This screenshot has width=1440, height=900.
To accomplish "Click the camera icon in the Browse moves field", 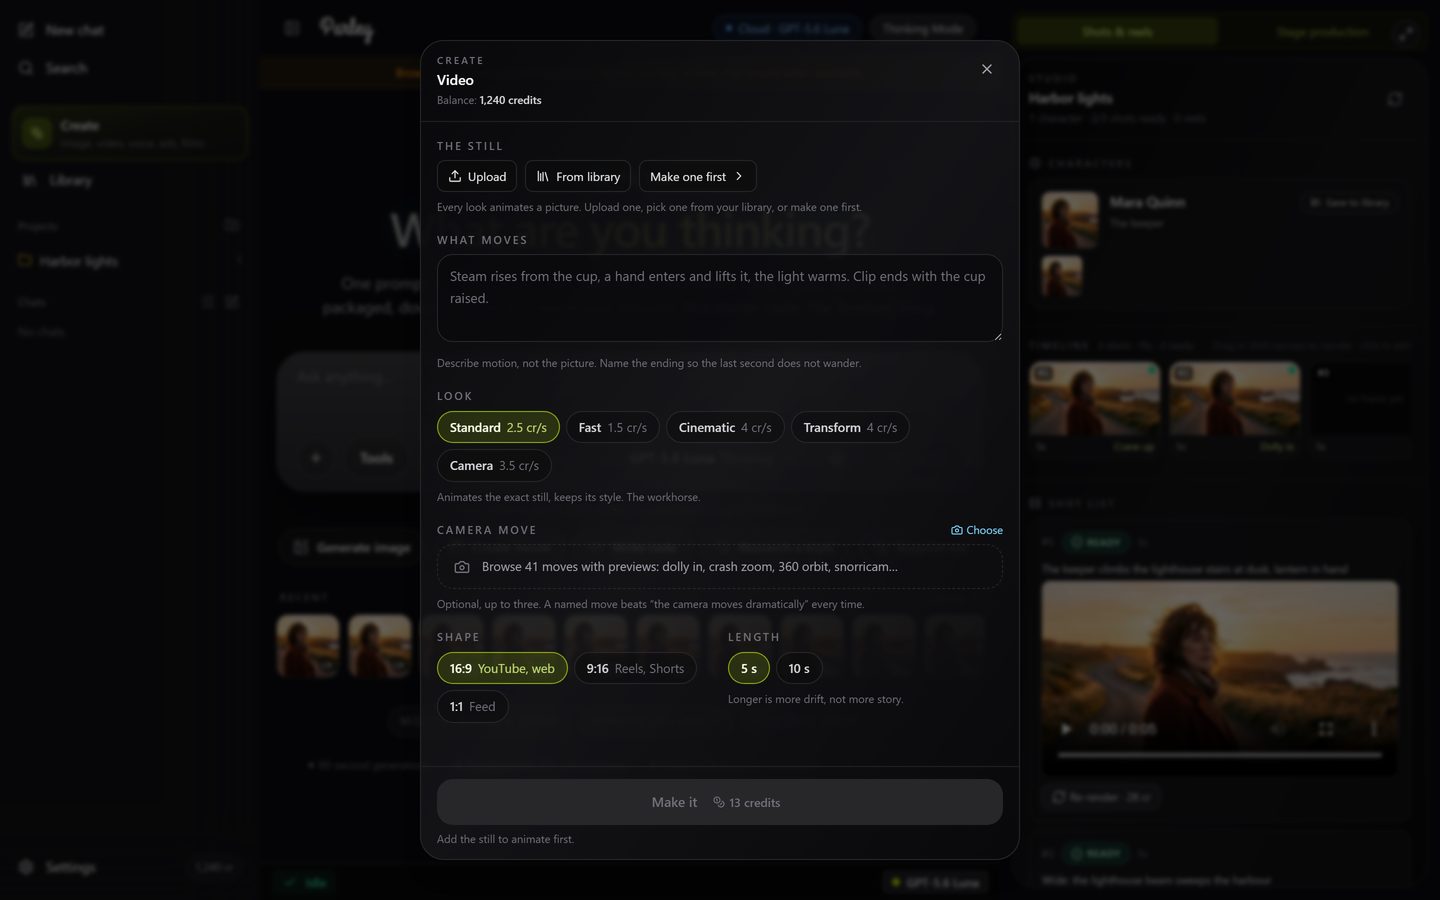I will (x=462, y=567).
